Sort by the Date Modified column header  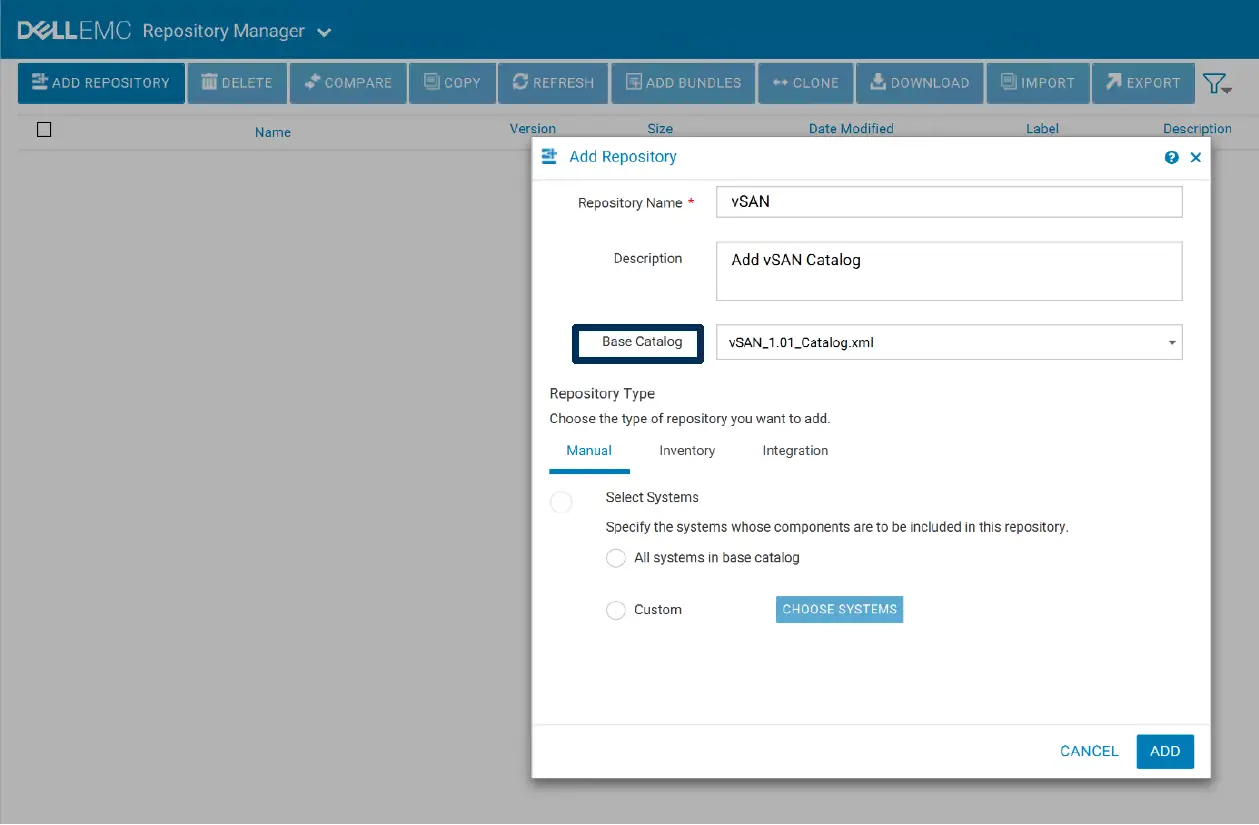coord(851,128)
